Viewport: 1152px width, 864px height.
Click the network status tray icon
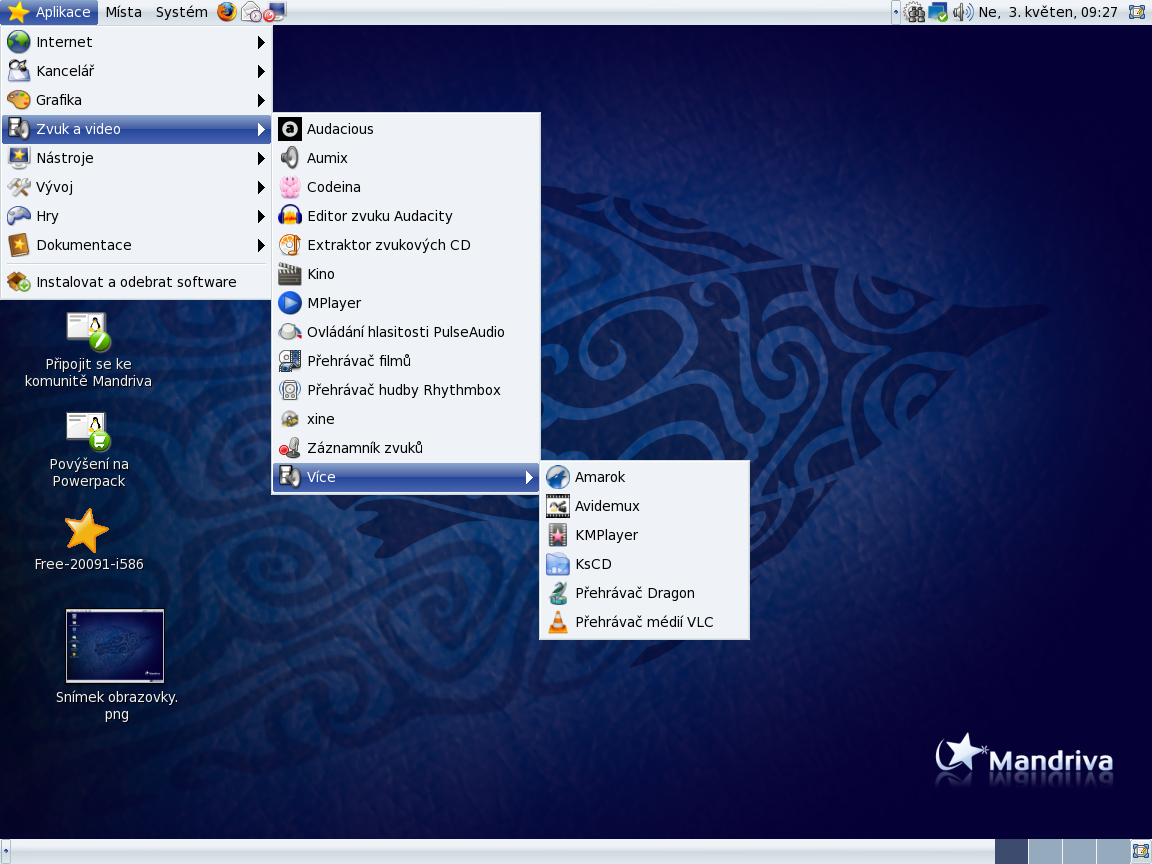click(x=937, y=12)
